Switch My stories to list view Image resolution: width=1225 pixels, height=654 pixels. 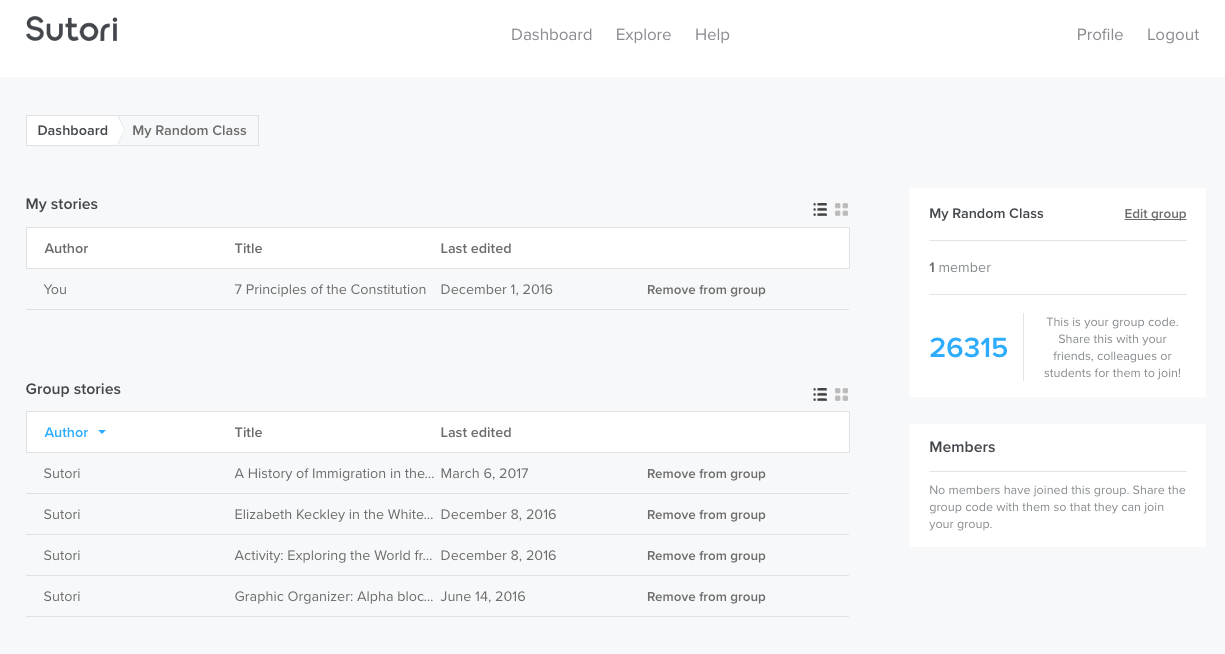820,209
